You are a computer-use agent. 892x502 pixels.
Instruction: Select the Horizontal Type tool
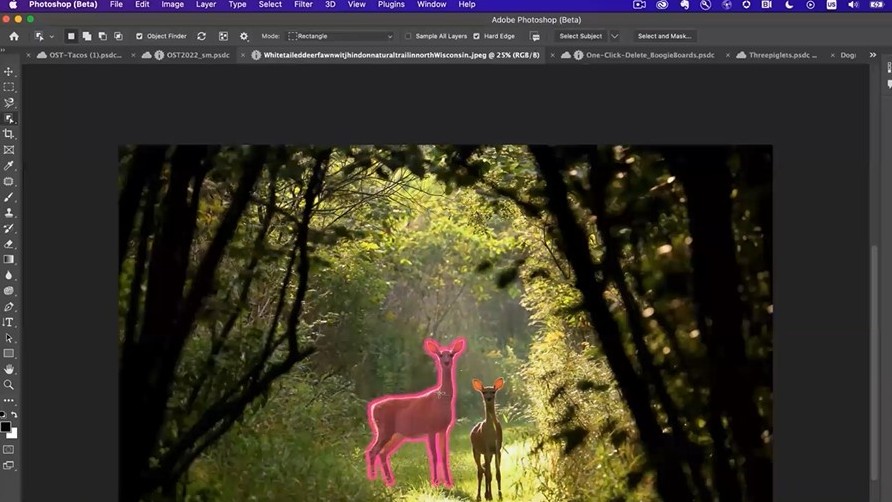click(9, 322)
